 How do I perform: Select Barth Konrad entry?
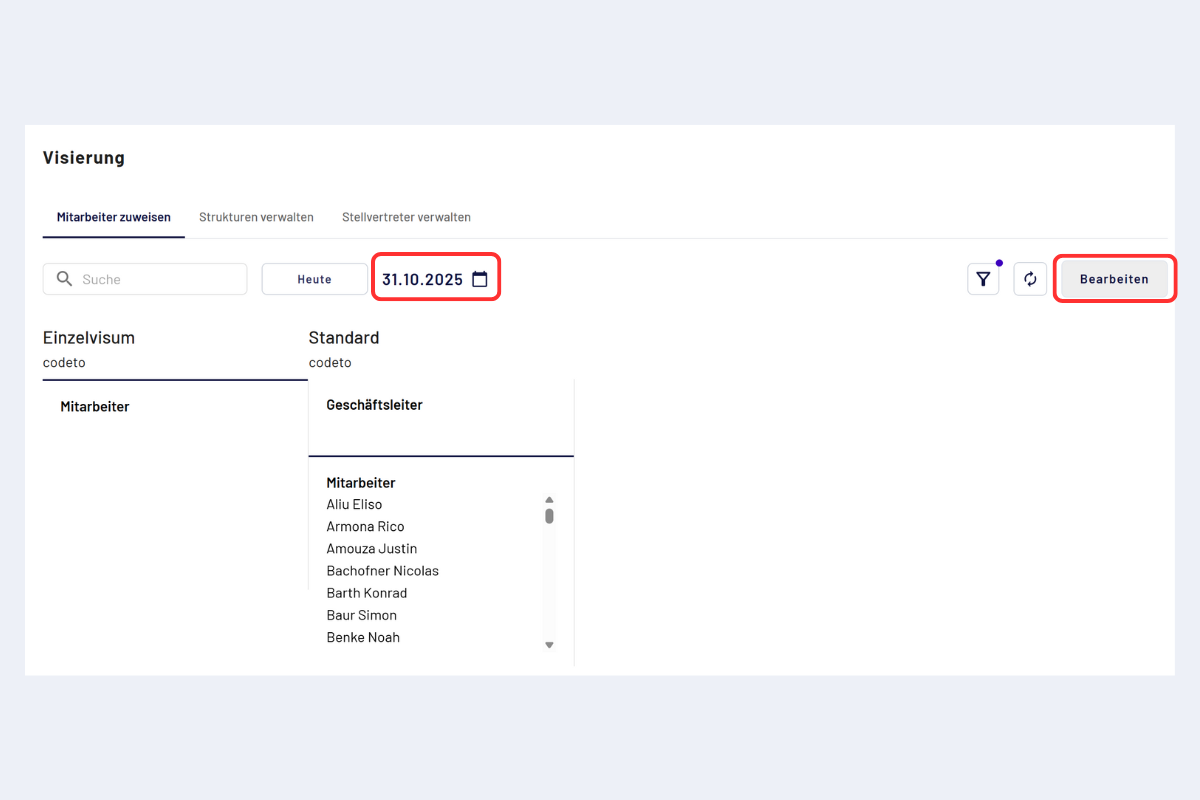[x=366, y=593]
